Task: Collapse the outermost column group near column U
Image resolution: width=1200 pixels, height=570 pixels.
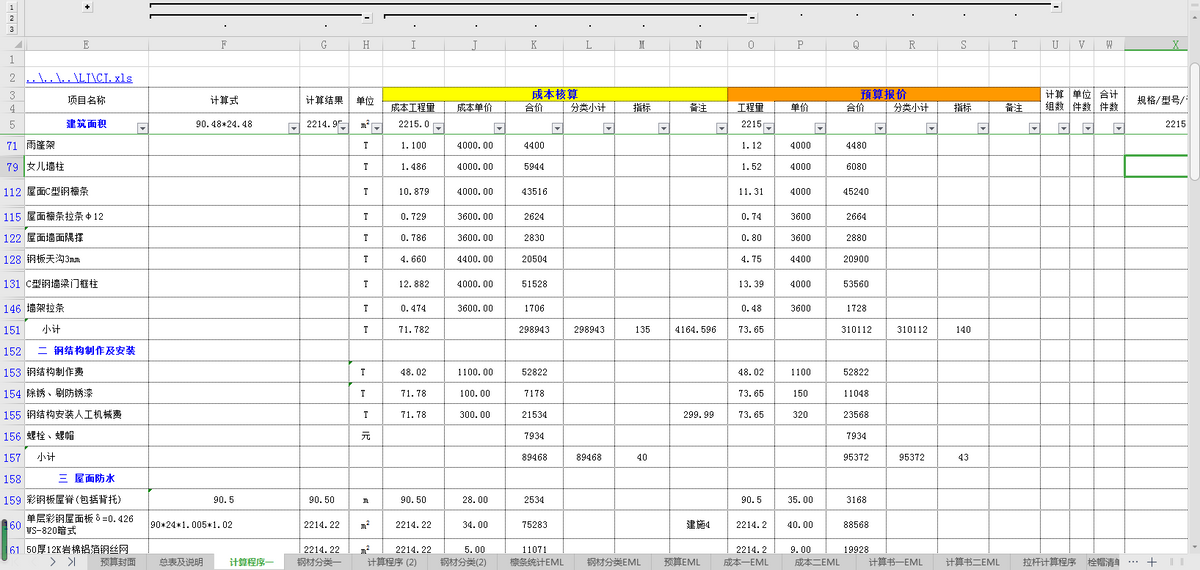Action: (1057, 6)
